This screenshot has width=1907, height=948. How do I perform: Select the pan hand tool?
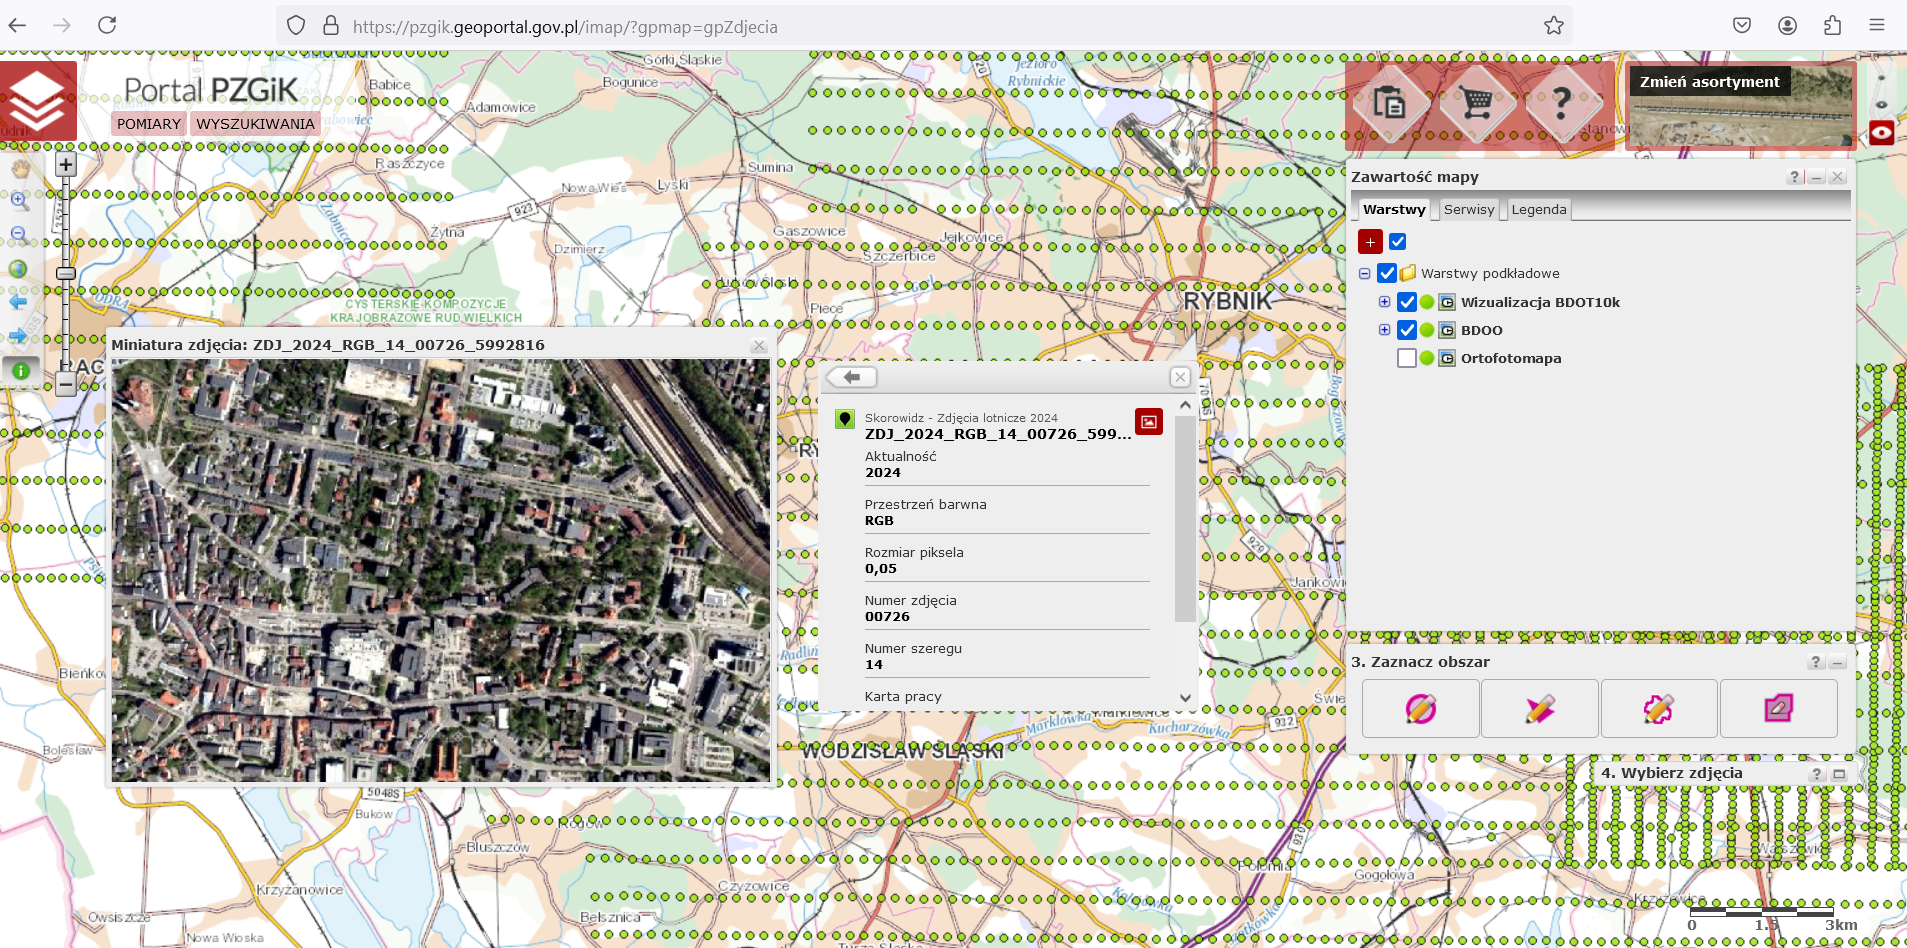click(19, 168)
